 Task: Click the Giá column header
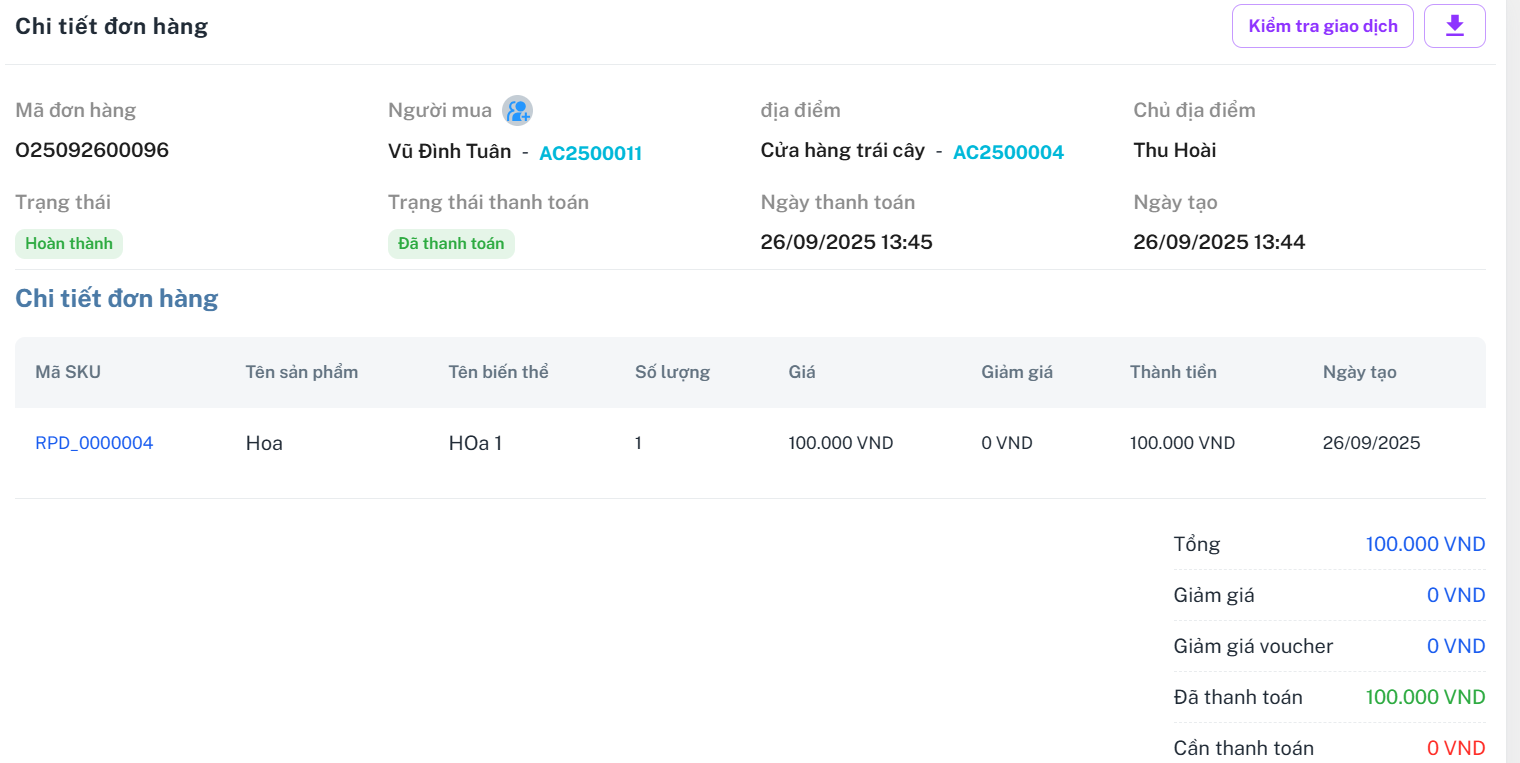(802, 372)
